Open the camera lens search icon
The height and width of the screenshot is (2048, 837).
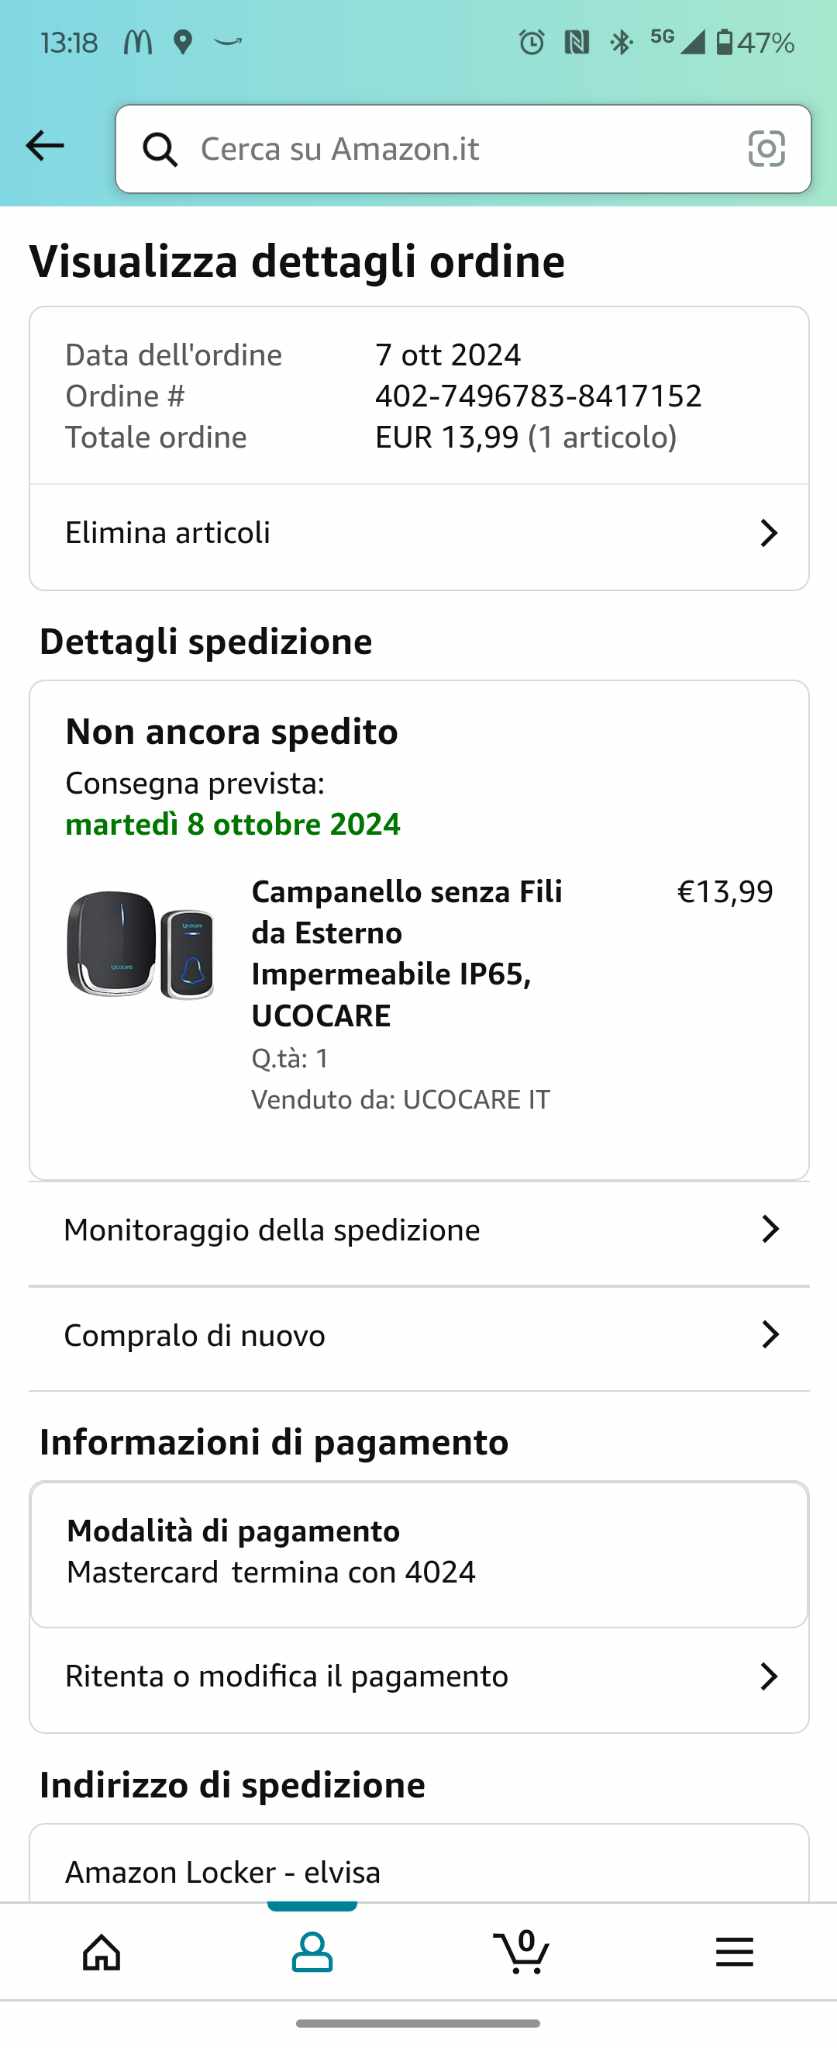(x=766, y=148)
